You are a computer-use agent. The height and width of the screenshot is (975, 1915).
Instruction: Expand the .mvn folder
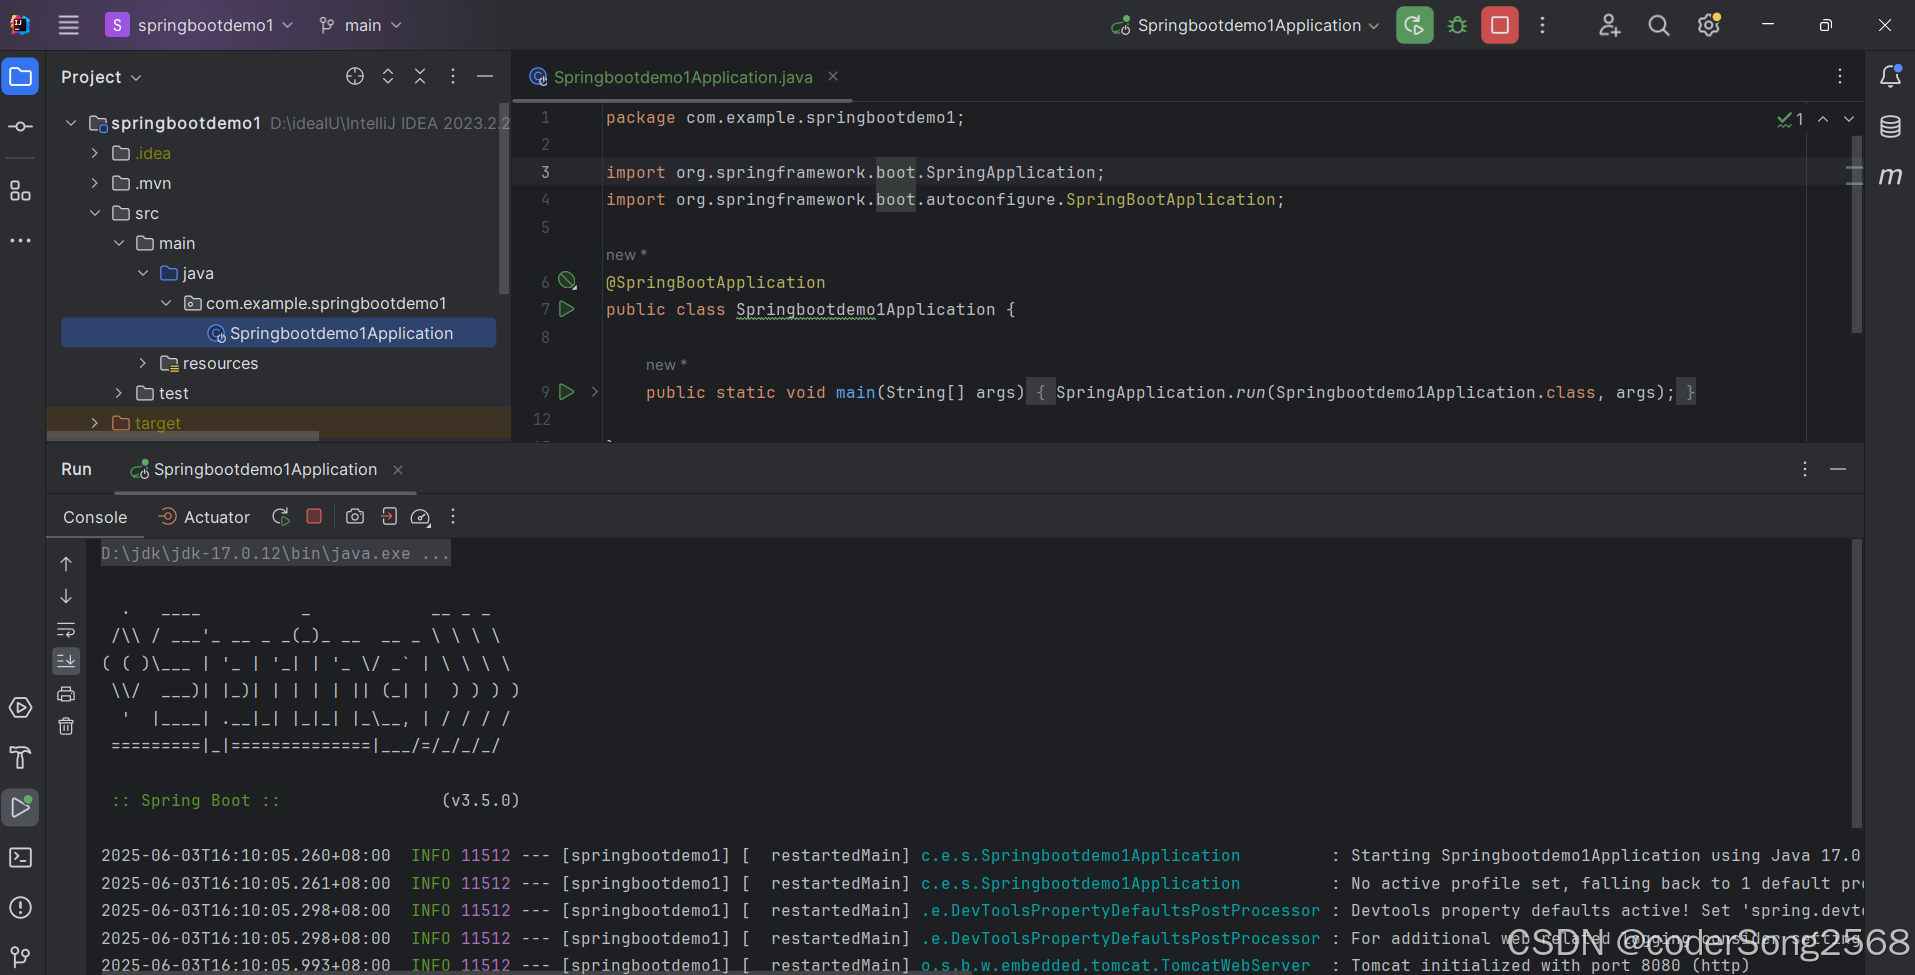coord(94,183)
